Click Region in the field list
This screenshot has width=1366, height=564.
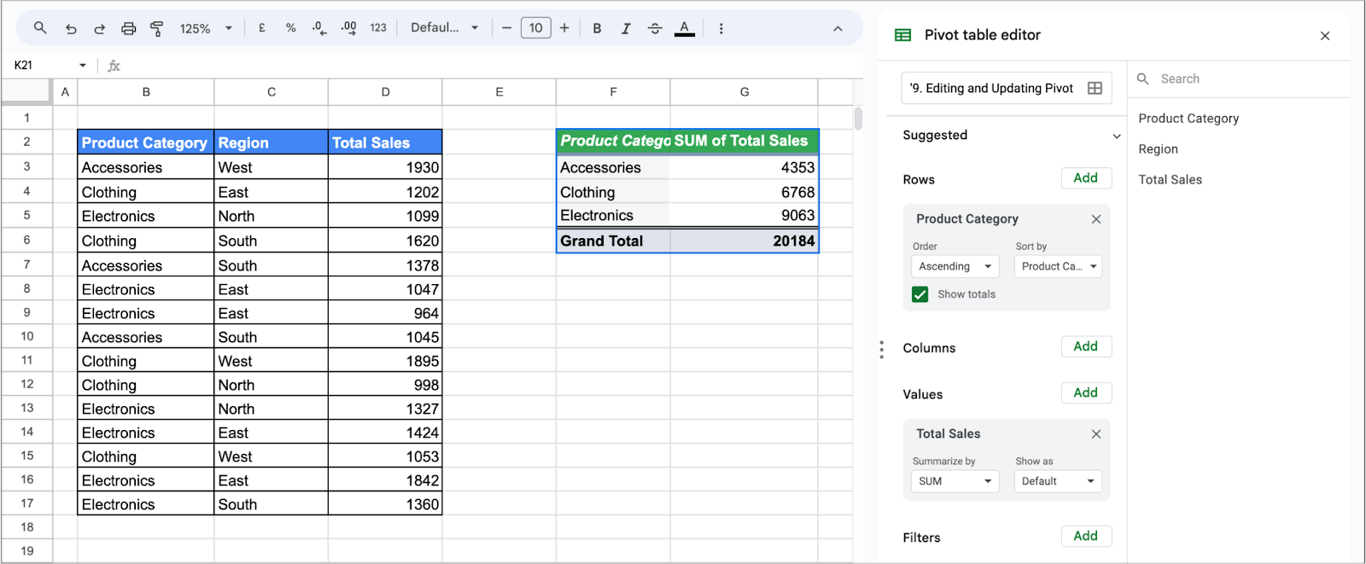point(1158,149)
